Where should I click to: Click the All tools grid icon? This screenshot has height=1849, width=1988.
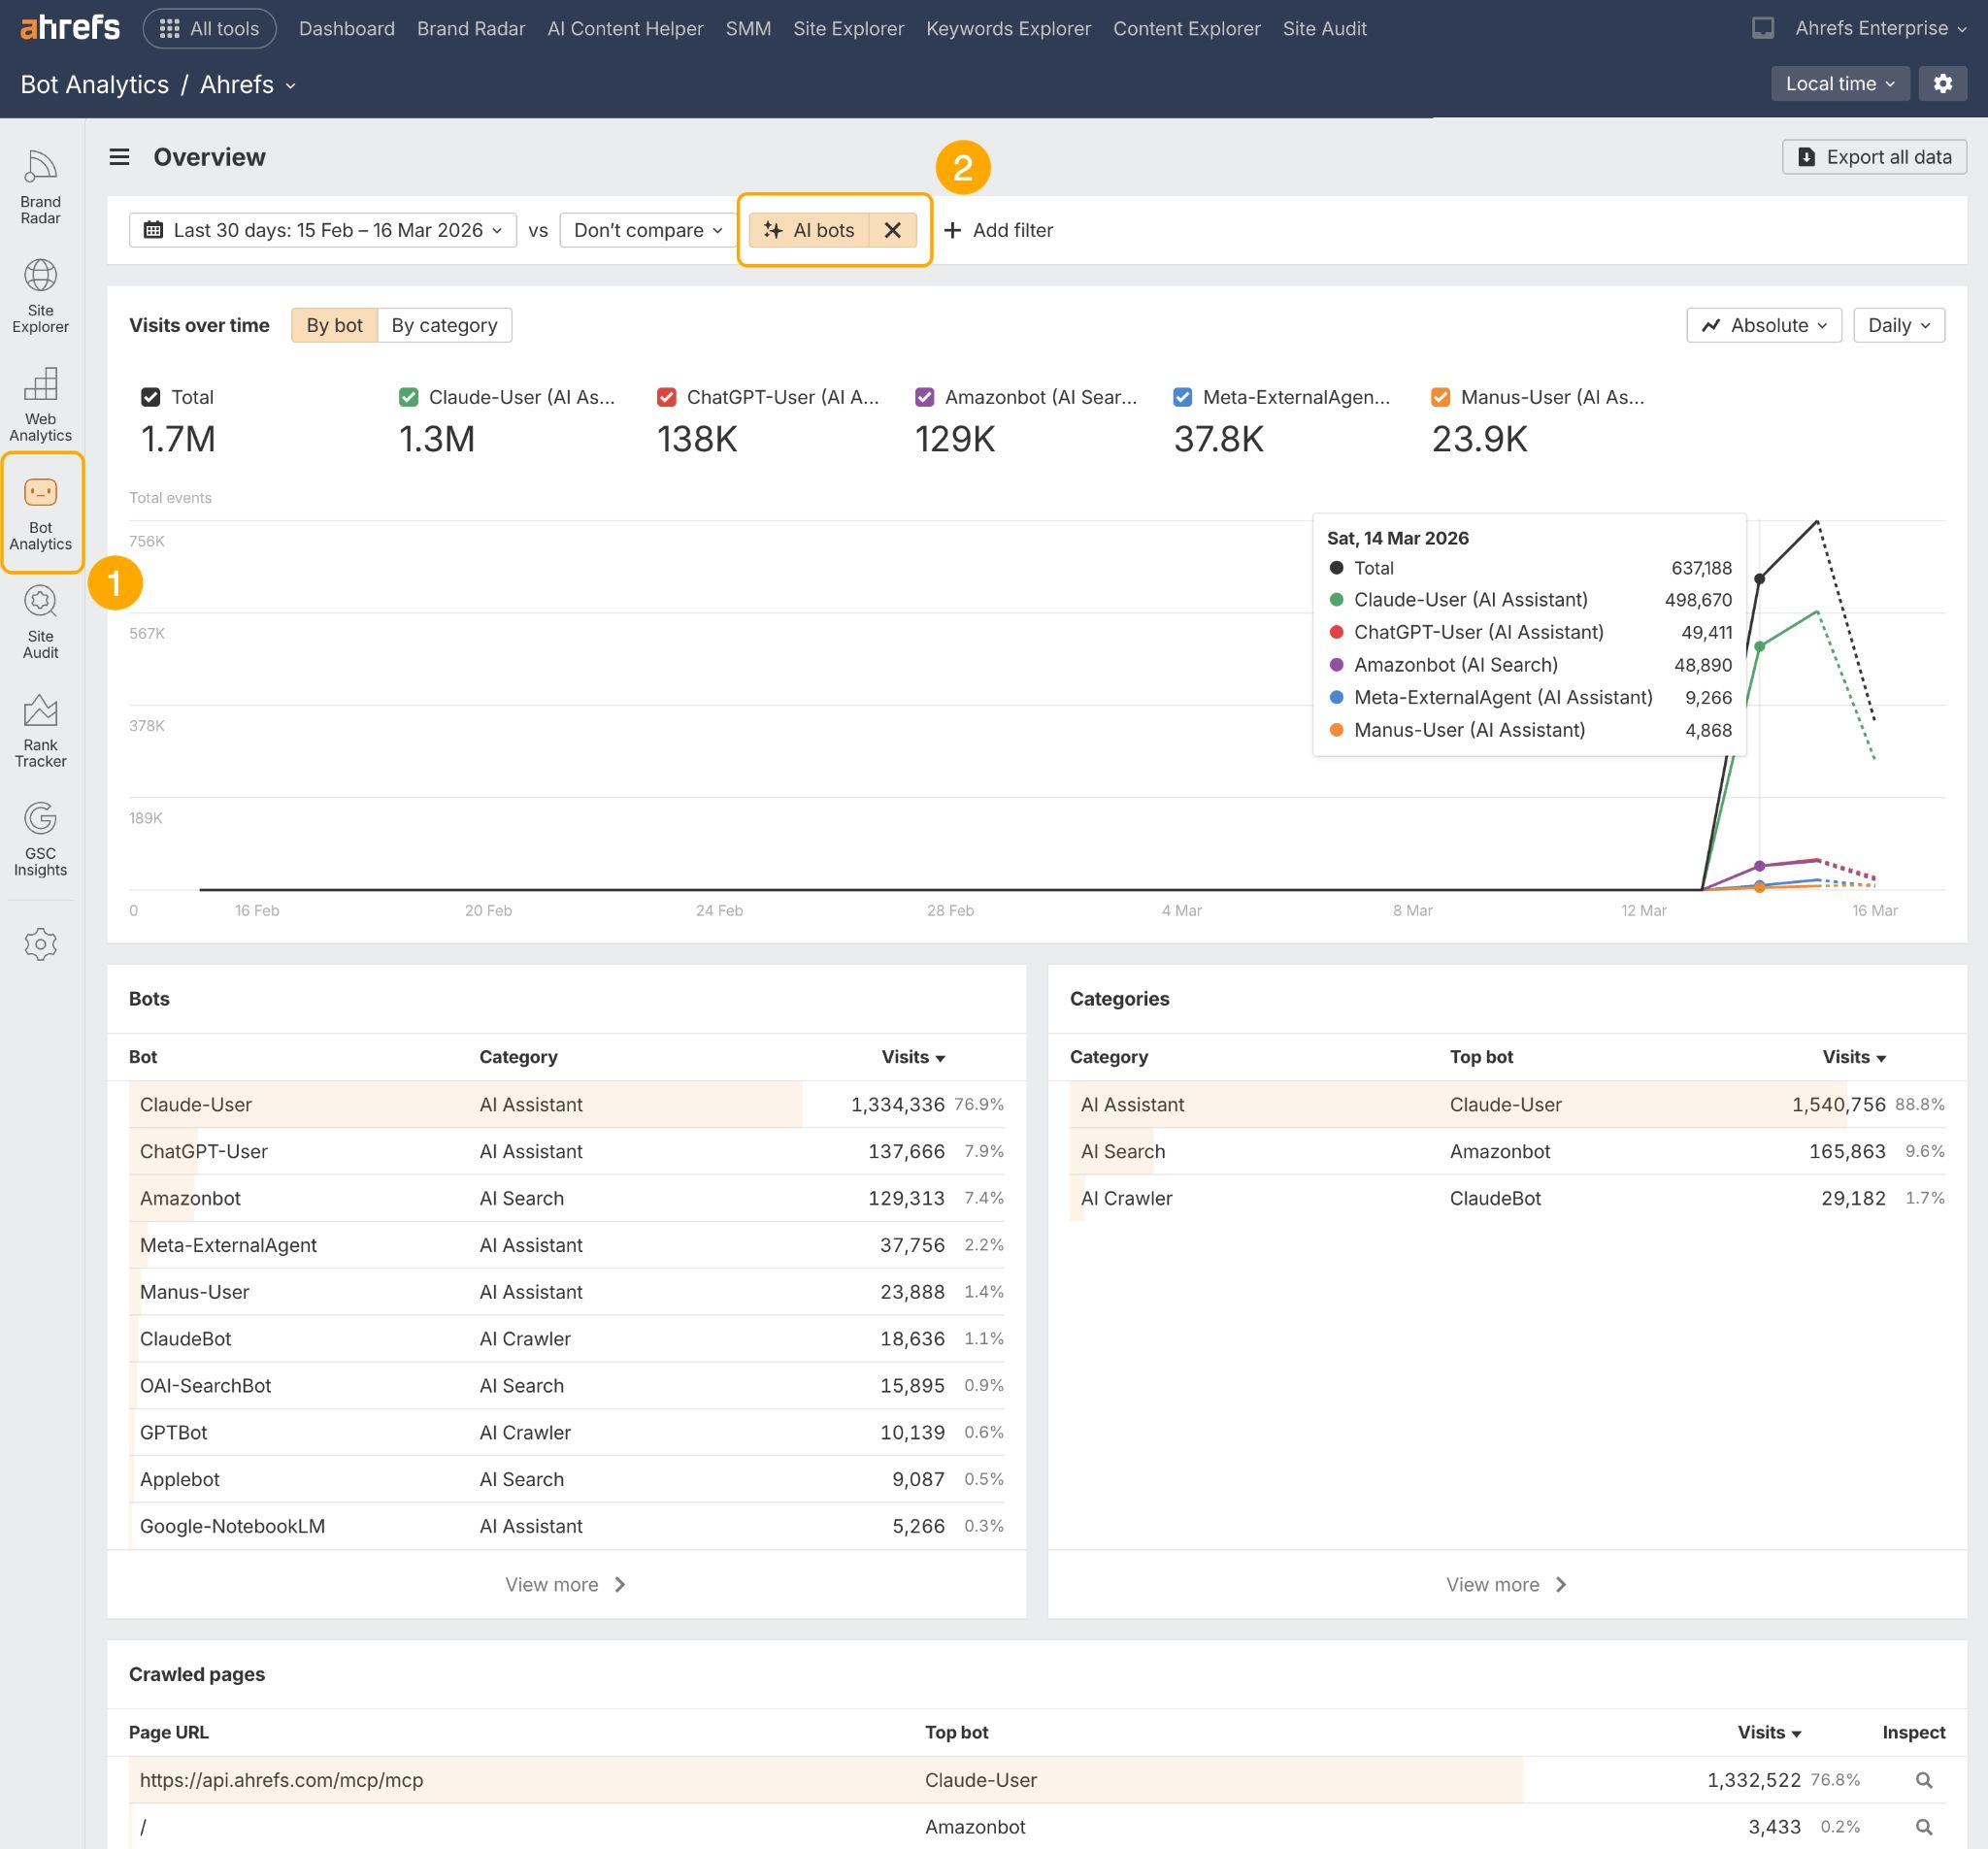click(x=169, y=28)
